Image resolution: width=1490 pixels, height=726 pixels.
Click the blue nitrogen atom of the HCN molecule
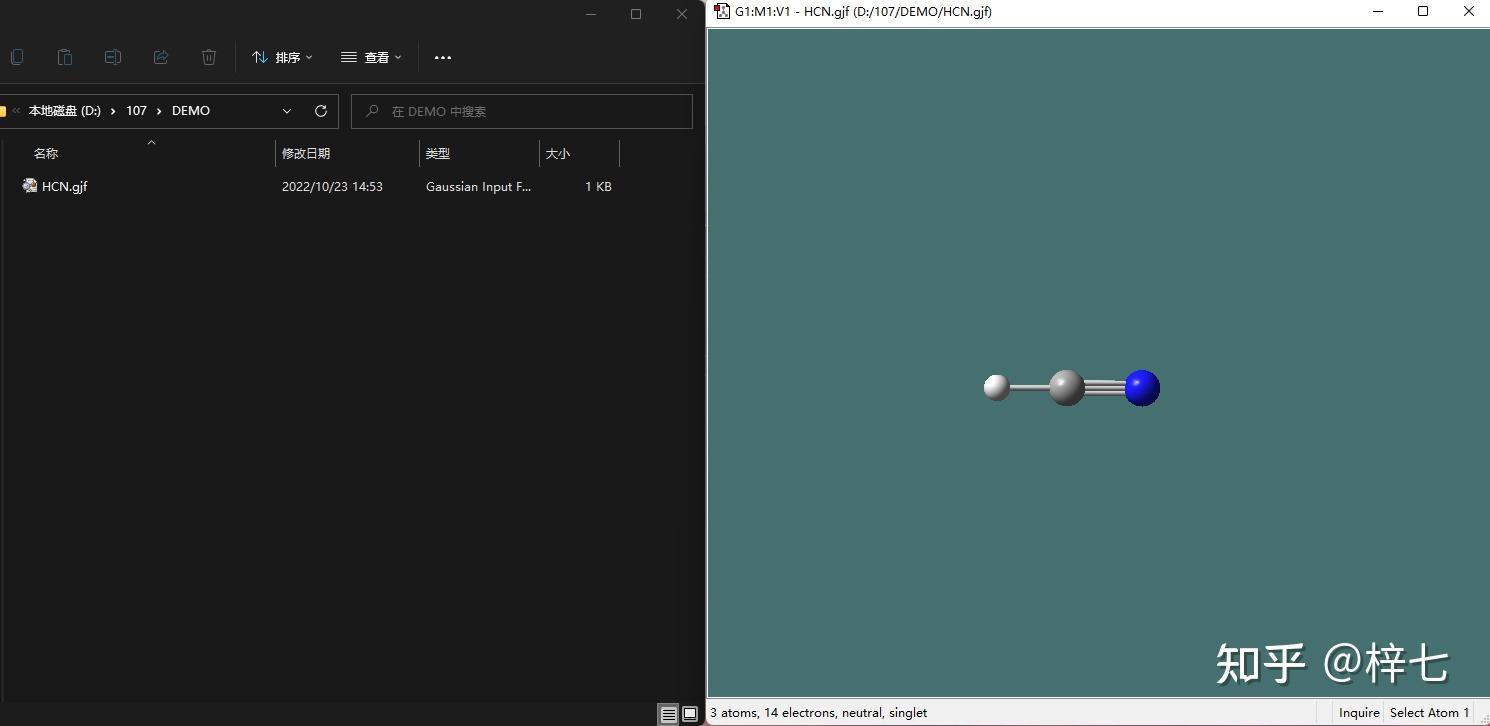(x=1143, y=388)
